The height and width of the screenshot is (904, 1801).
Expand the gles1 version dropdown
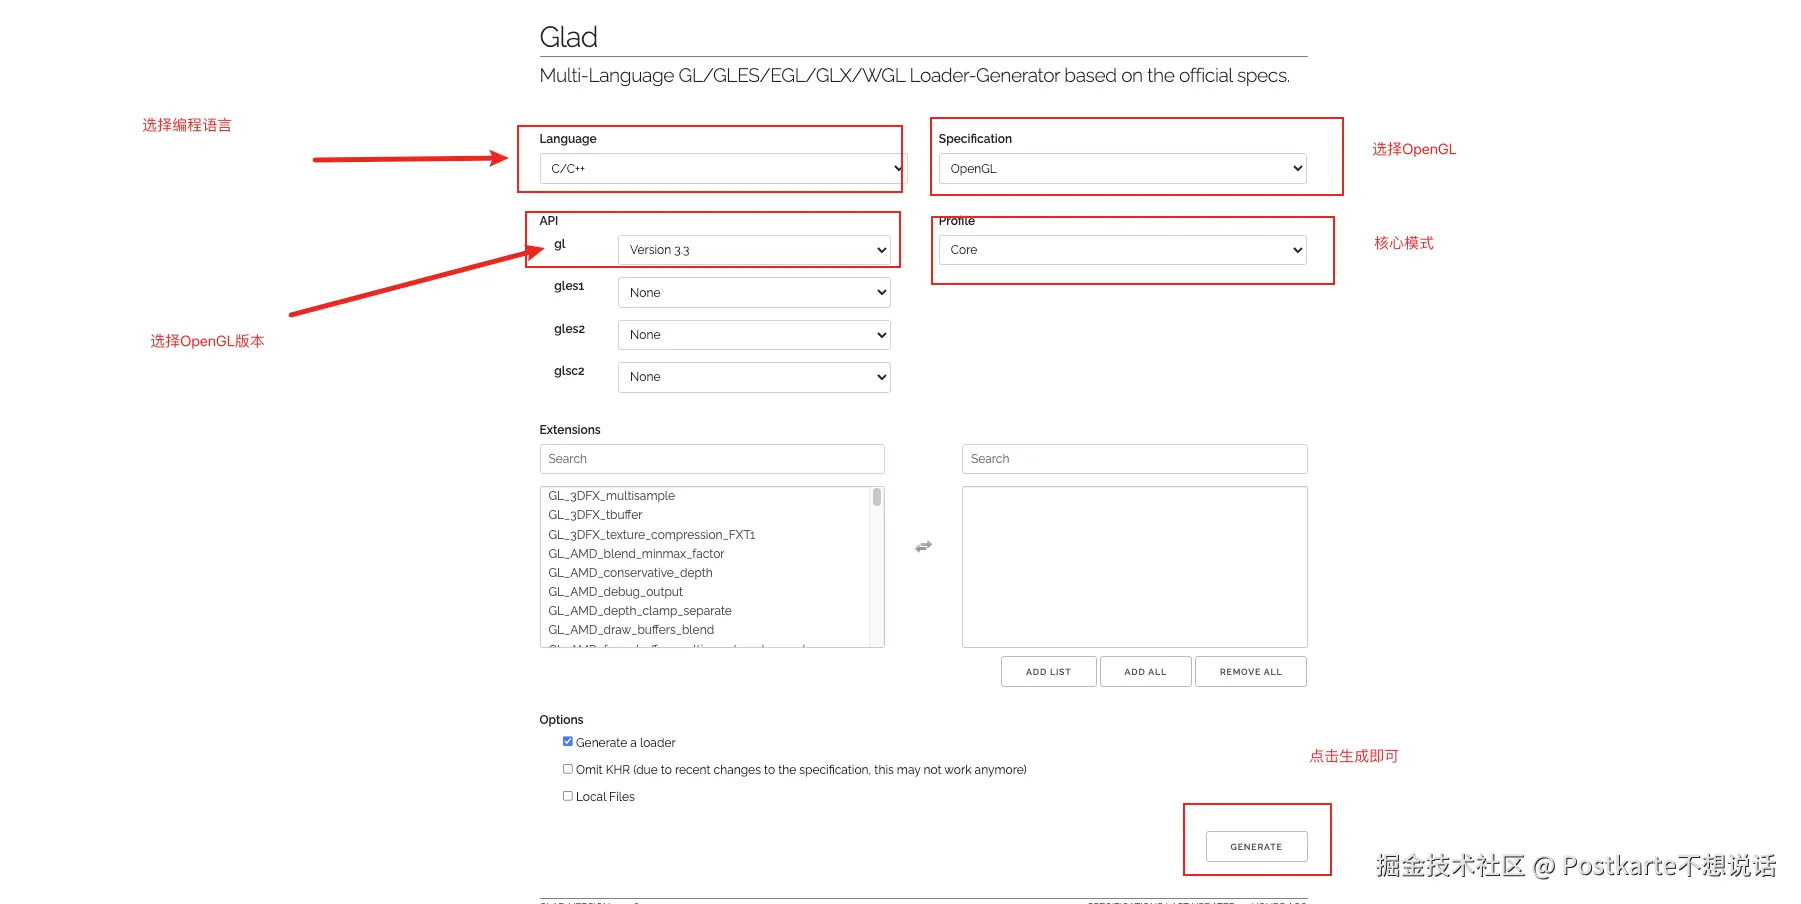(754, 293)
